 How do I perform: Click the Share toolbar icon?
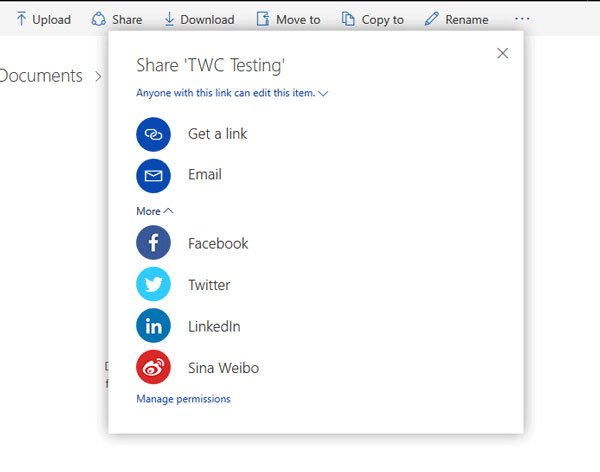(98, 19)
